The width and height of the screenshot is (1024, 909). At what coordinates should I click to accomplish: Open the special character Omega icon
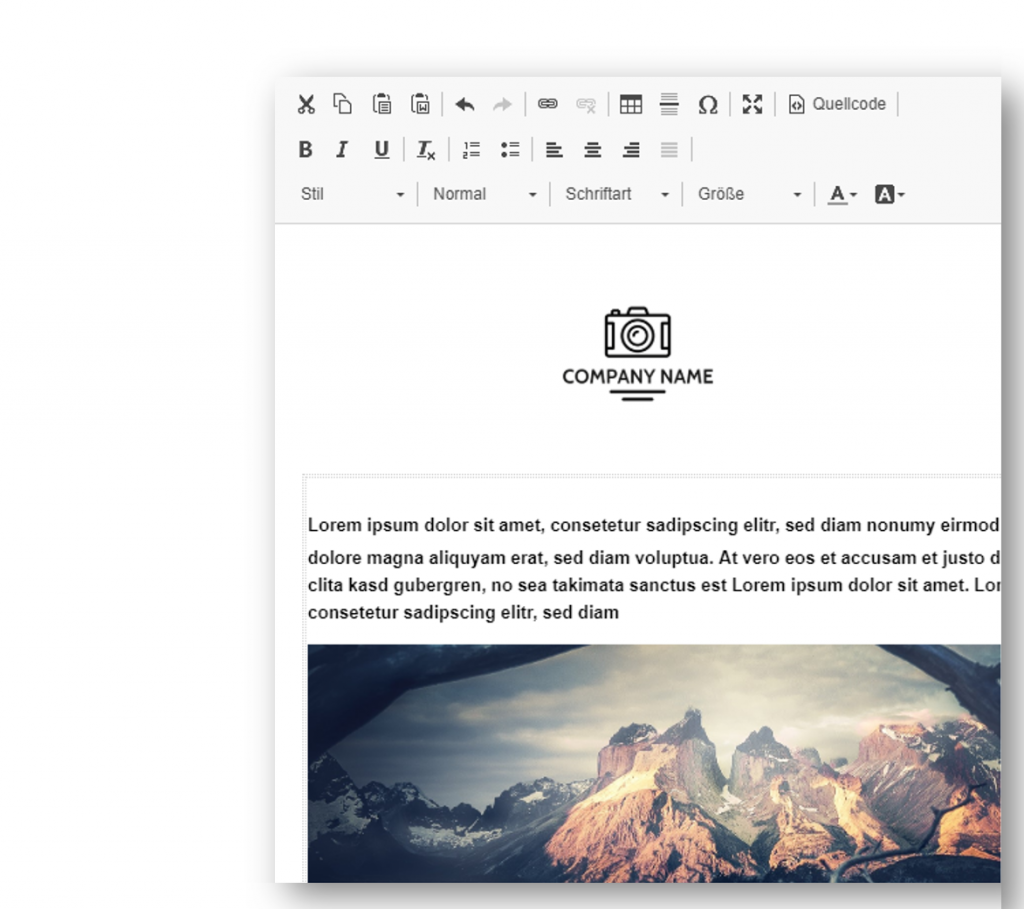pos(708,104)
